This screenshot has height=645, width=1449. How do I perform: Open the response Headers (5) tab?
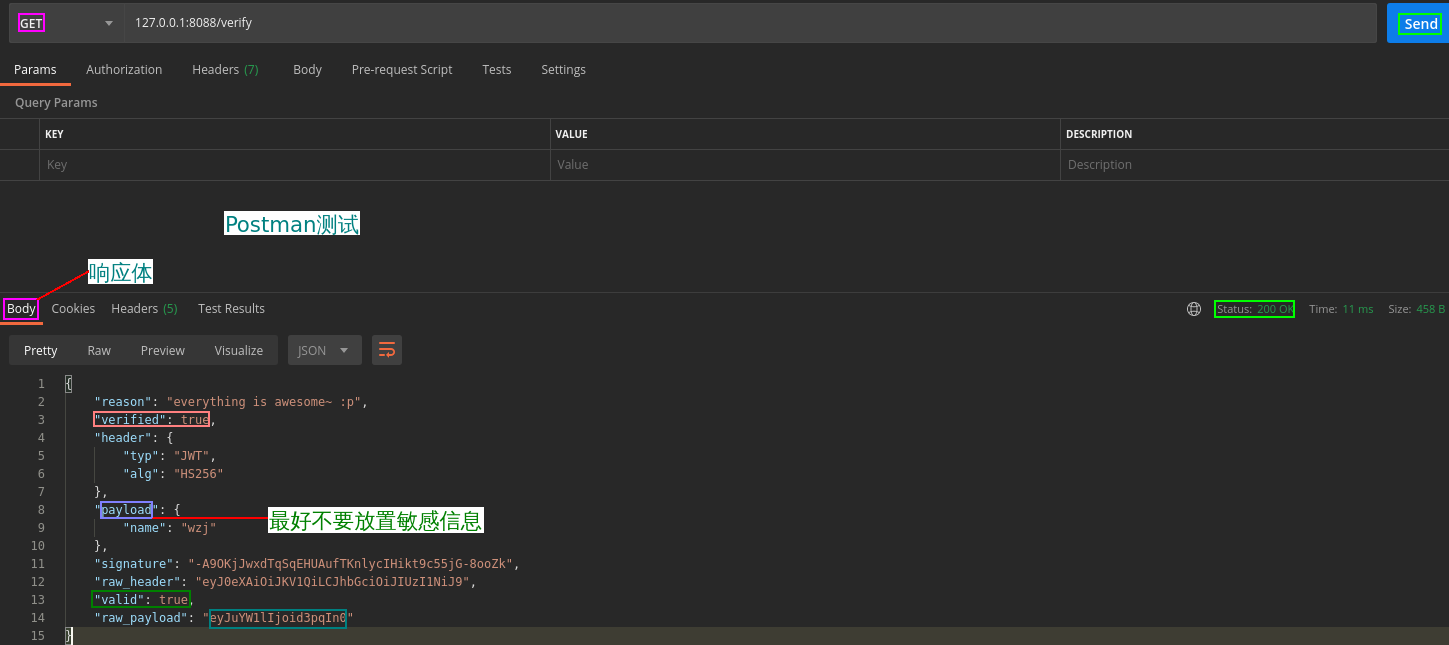[x=144, y=309]
